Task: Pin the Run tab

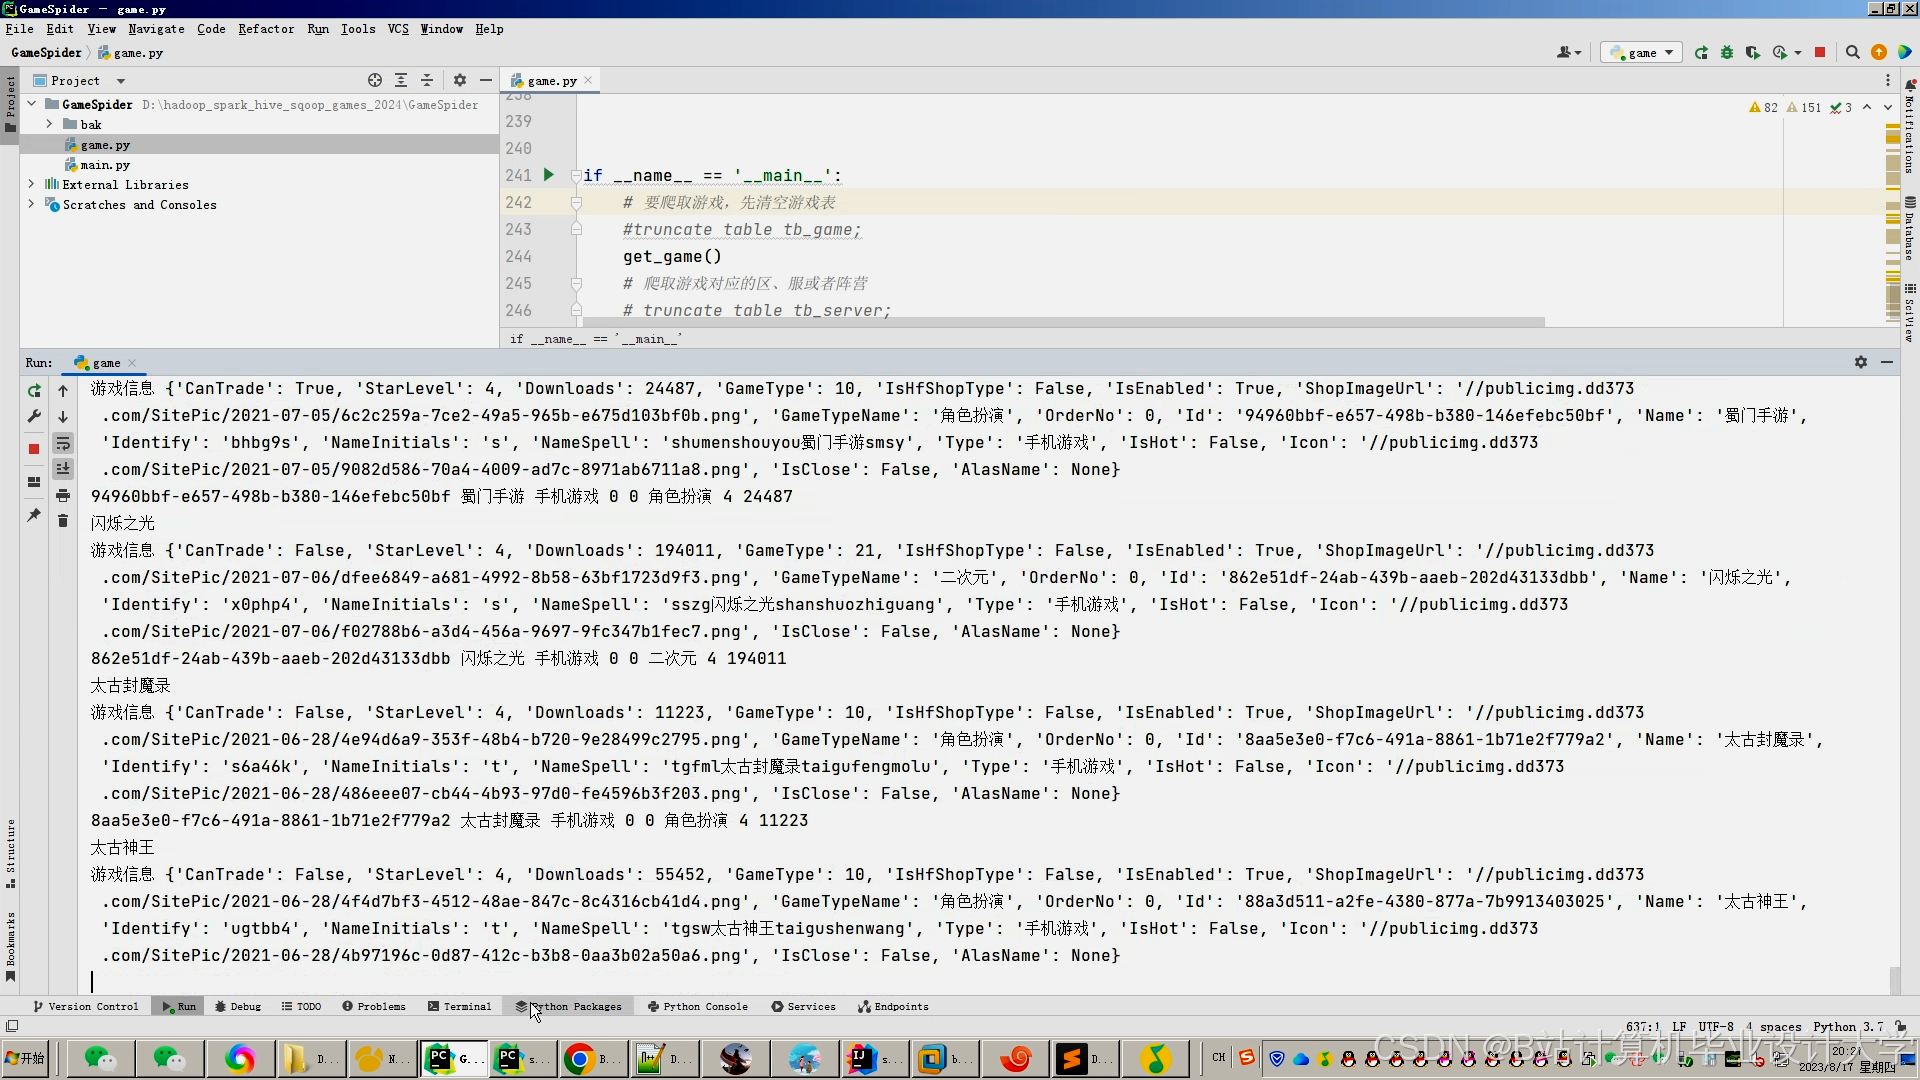Action: 34,515
